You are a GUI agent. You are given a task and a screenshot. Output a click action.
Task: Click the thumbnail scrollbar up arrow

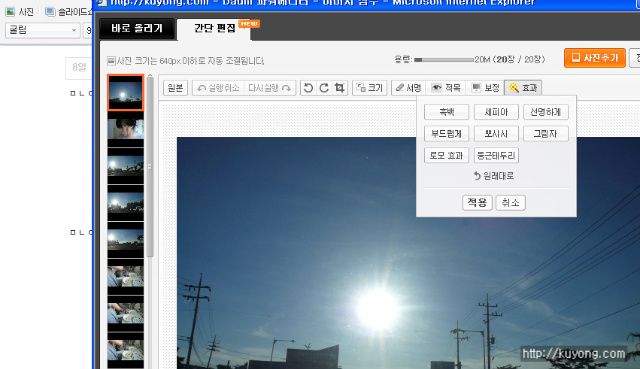[x=150, y=76]
